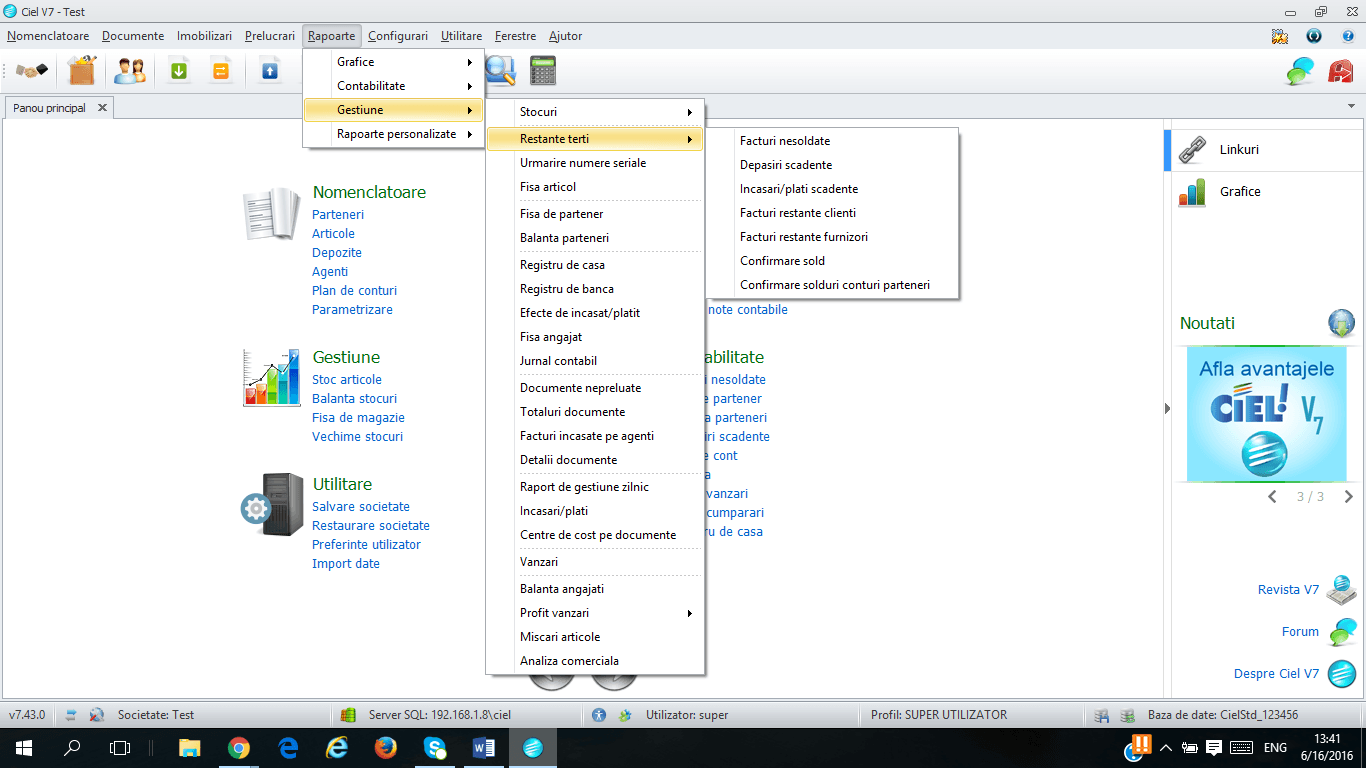Viewport: 1366px width, 768px height.
Task: Click the calculator icon in toolbar
Action: [543, 70]
